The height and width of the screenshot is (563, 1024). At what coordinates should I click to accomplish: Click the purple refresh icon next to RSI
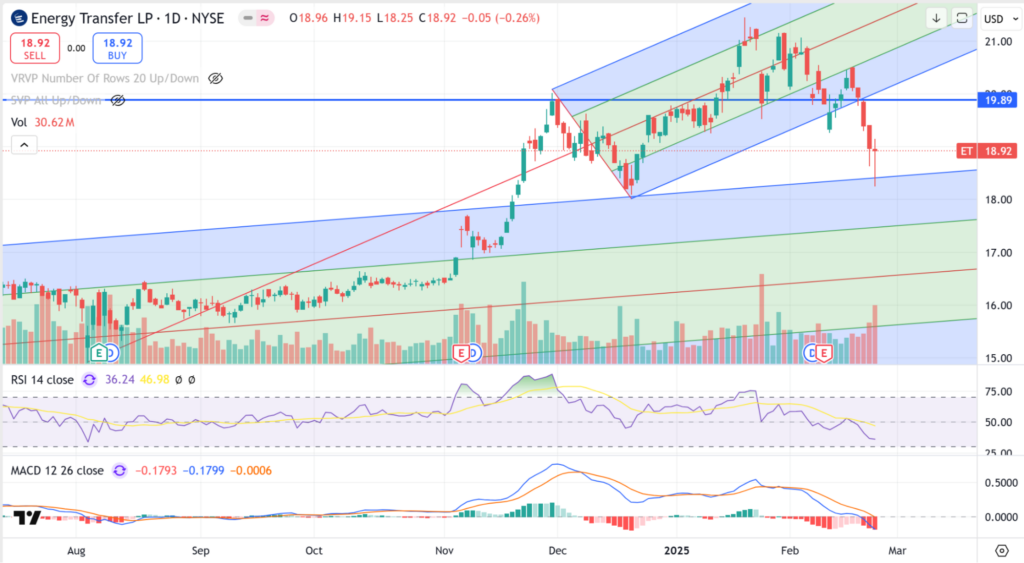coord(89,379)
